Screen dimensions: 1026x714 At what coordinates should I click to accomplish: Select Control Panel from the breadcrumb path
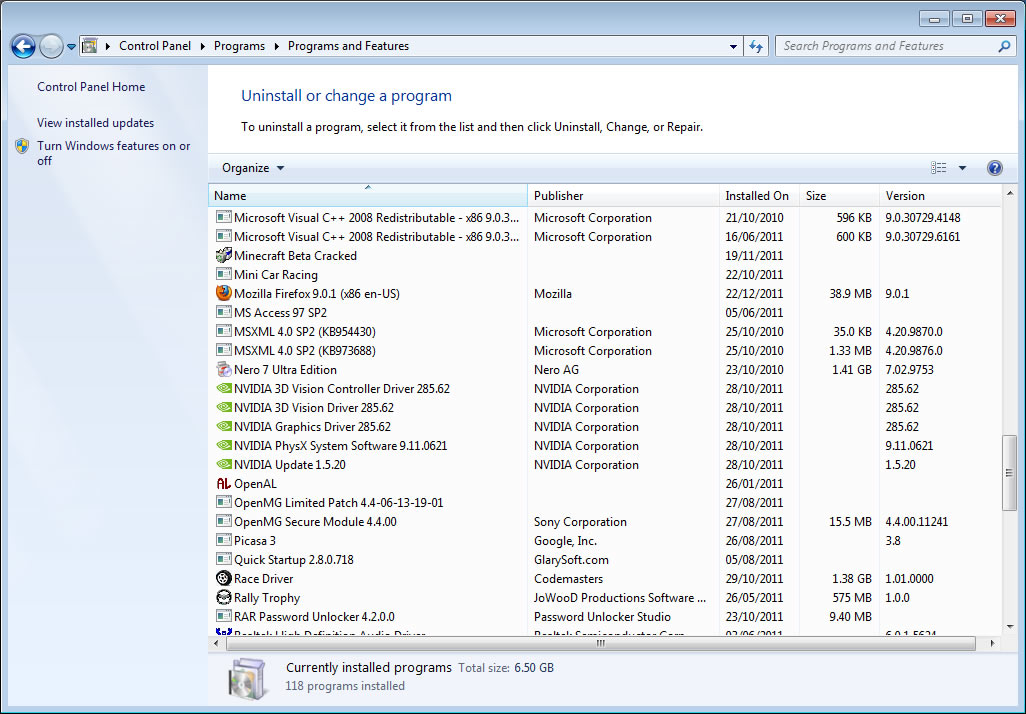coord(155,45)
